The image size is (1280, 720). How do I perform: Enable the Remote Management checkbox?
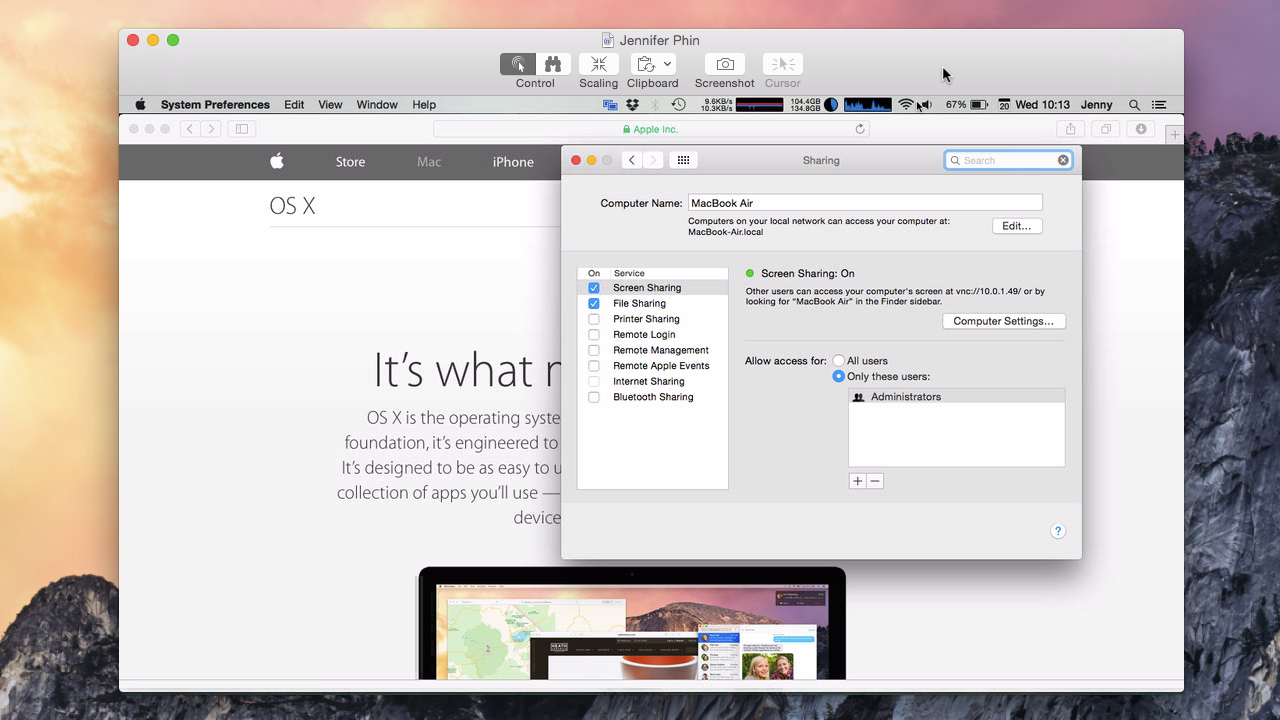point(594,350)
